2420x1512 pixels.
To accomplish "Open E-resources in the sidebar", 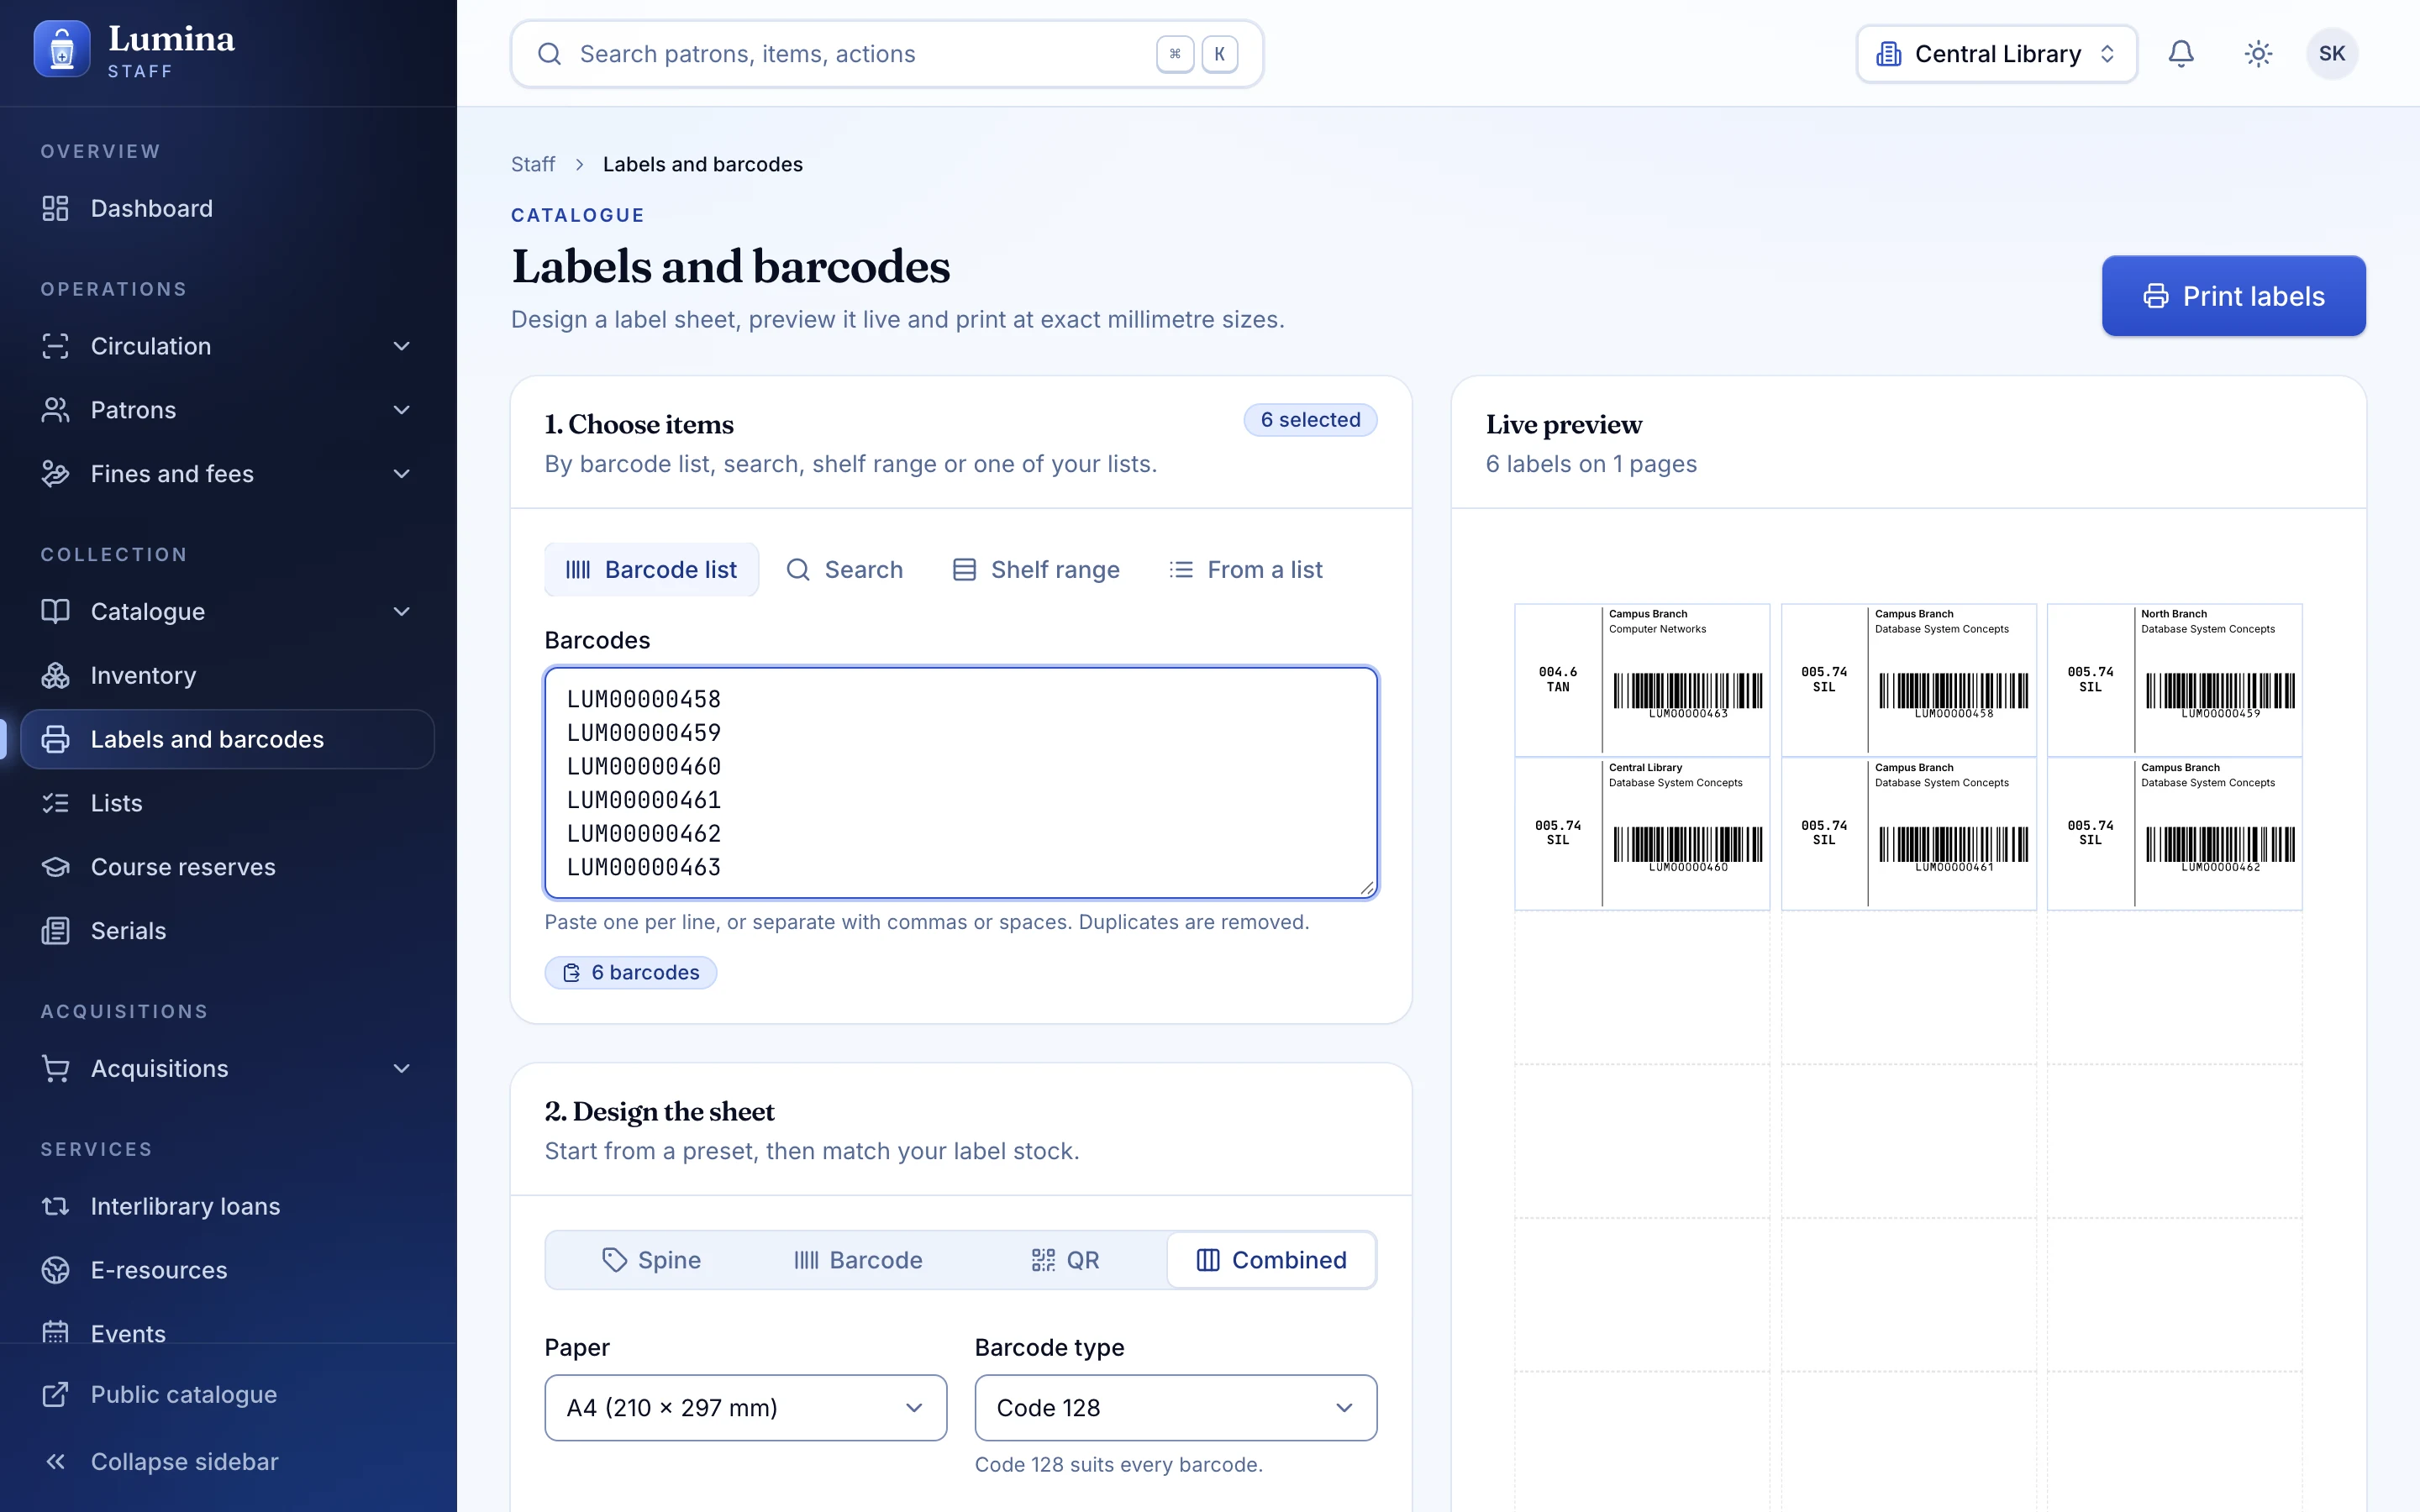I will click(x=227, y=1270).
